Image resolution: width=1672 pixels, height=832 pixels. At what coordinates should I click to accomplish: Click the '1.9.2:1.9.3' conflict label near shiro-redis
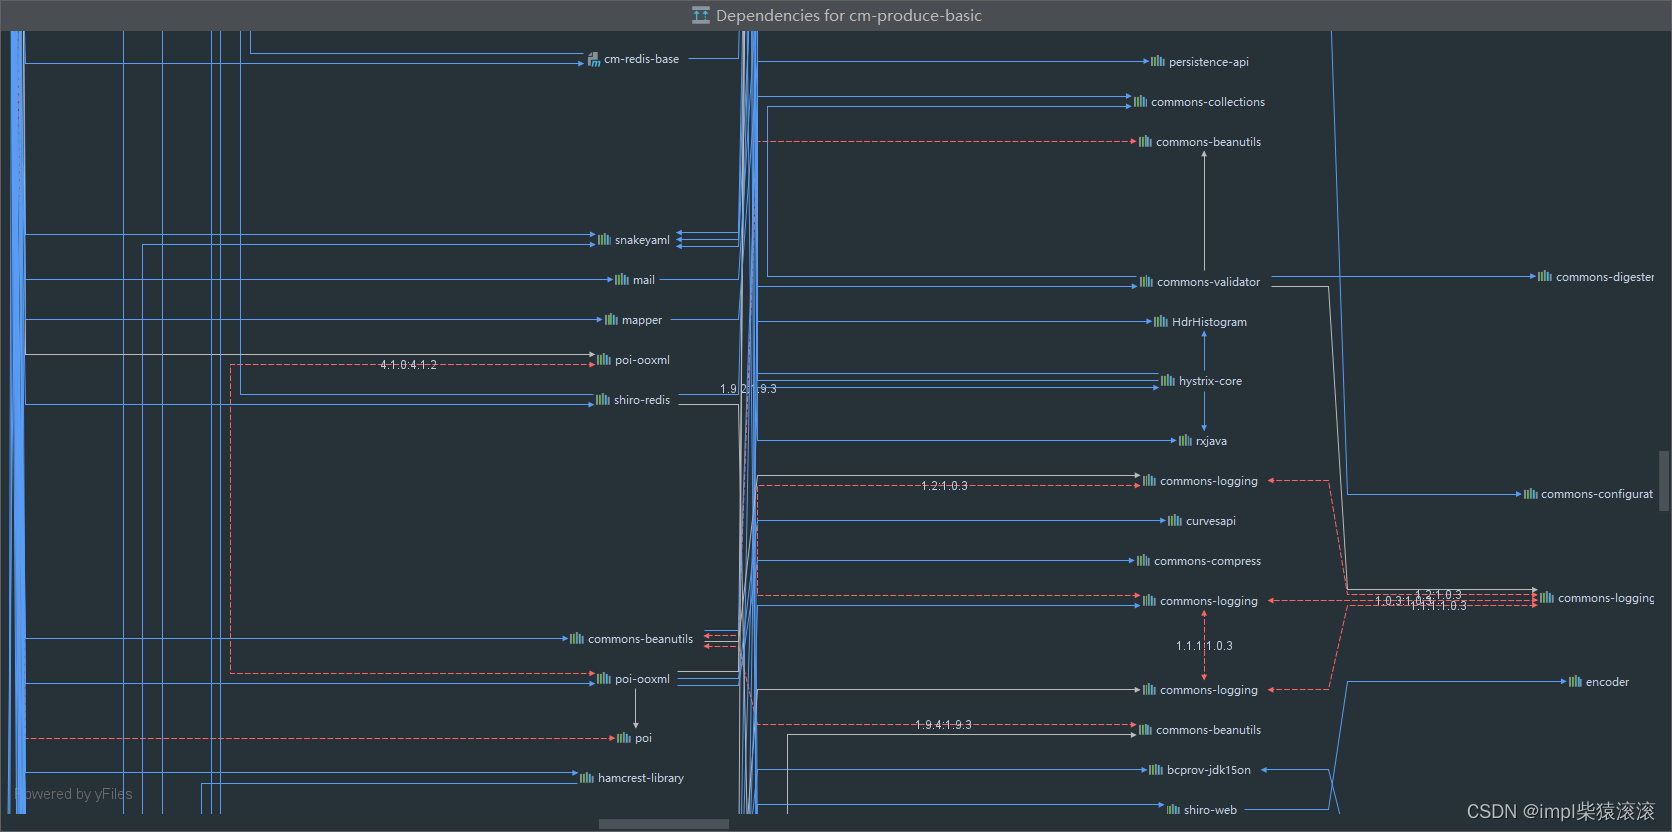748,389
